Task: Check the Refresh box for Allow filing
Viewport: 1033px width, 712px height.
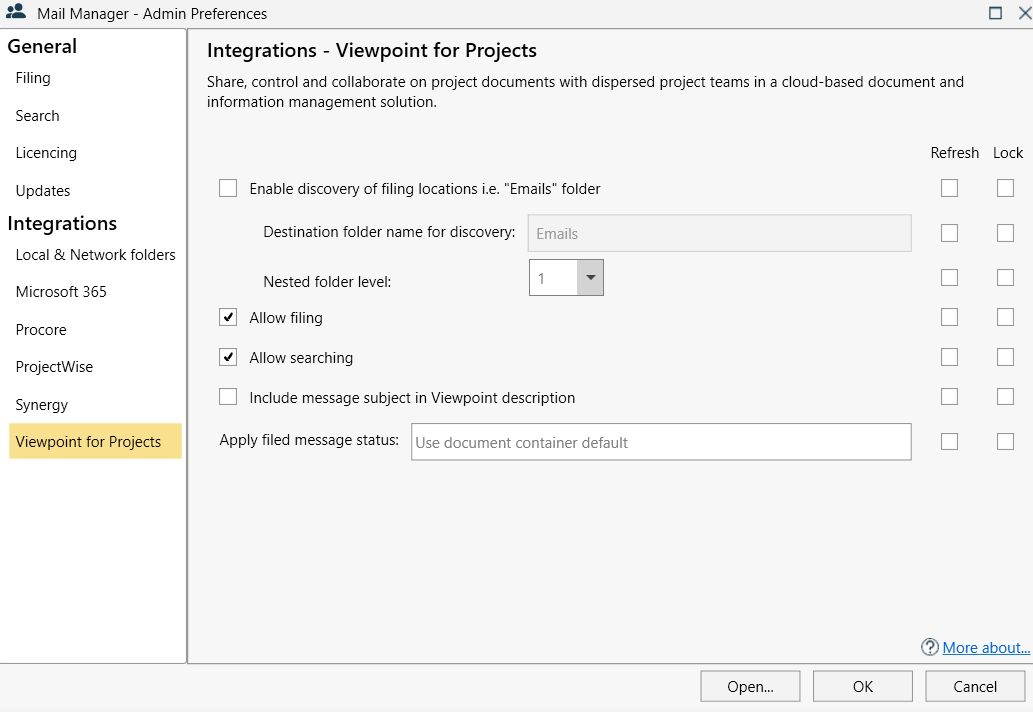Action: (x=949, y=317)
